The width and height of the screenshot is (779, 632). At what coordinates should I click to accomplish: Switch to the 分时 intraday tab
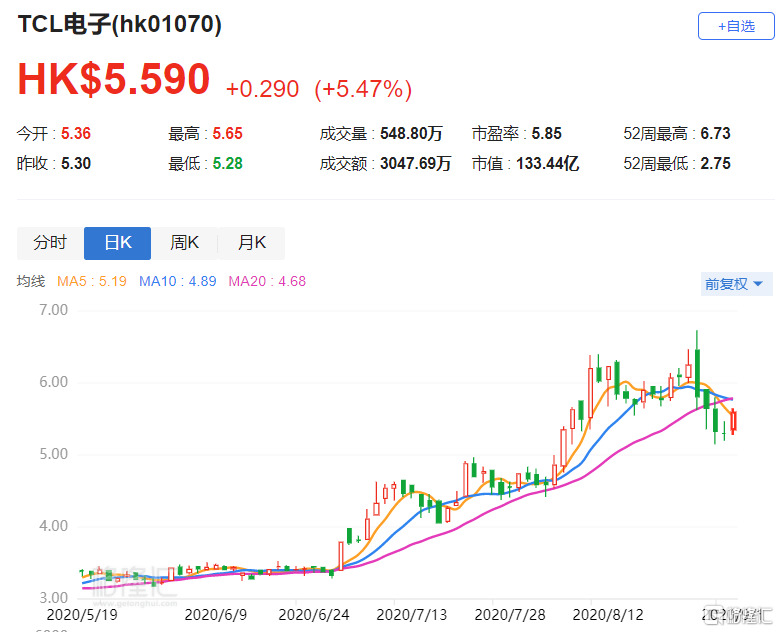[50, 243]
